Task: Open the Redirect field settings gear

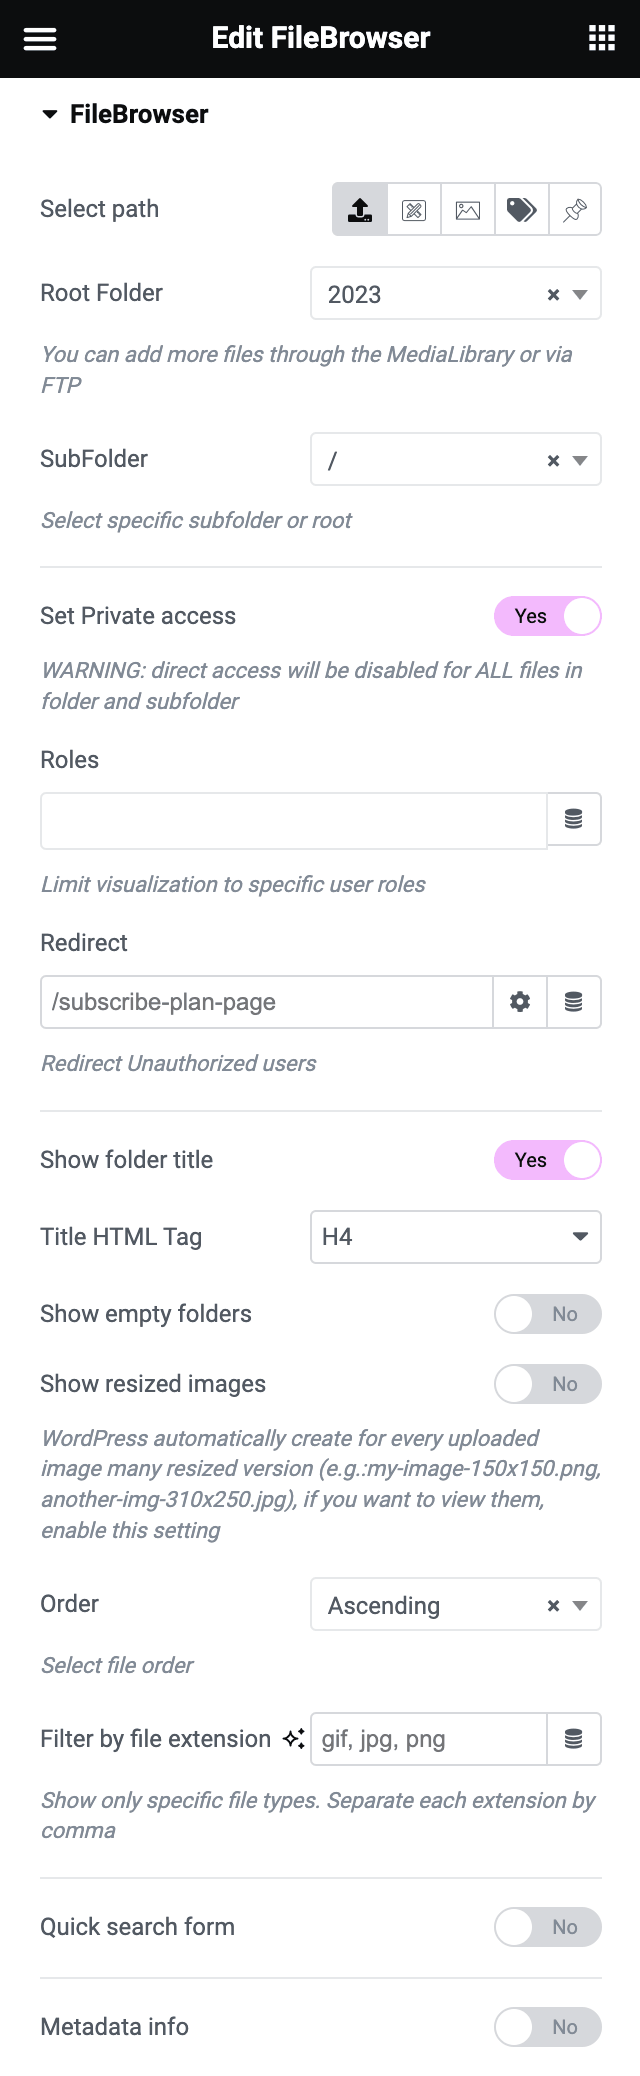Action: click(519, 1001)
